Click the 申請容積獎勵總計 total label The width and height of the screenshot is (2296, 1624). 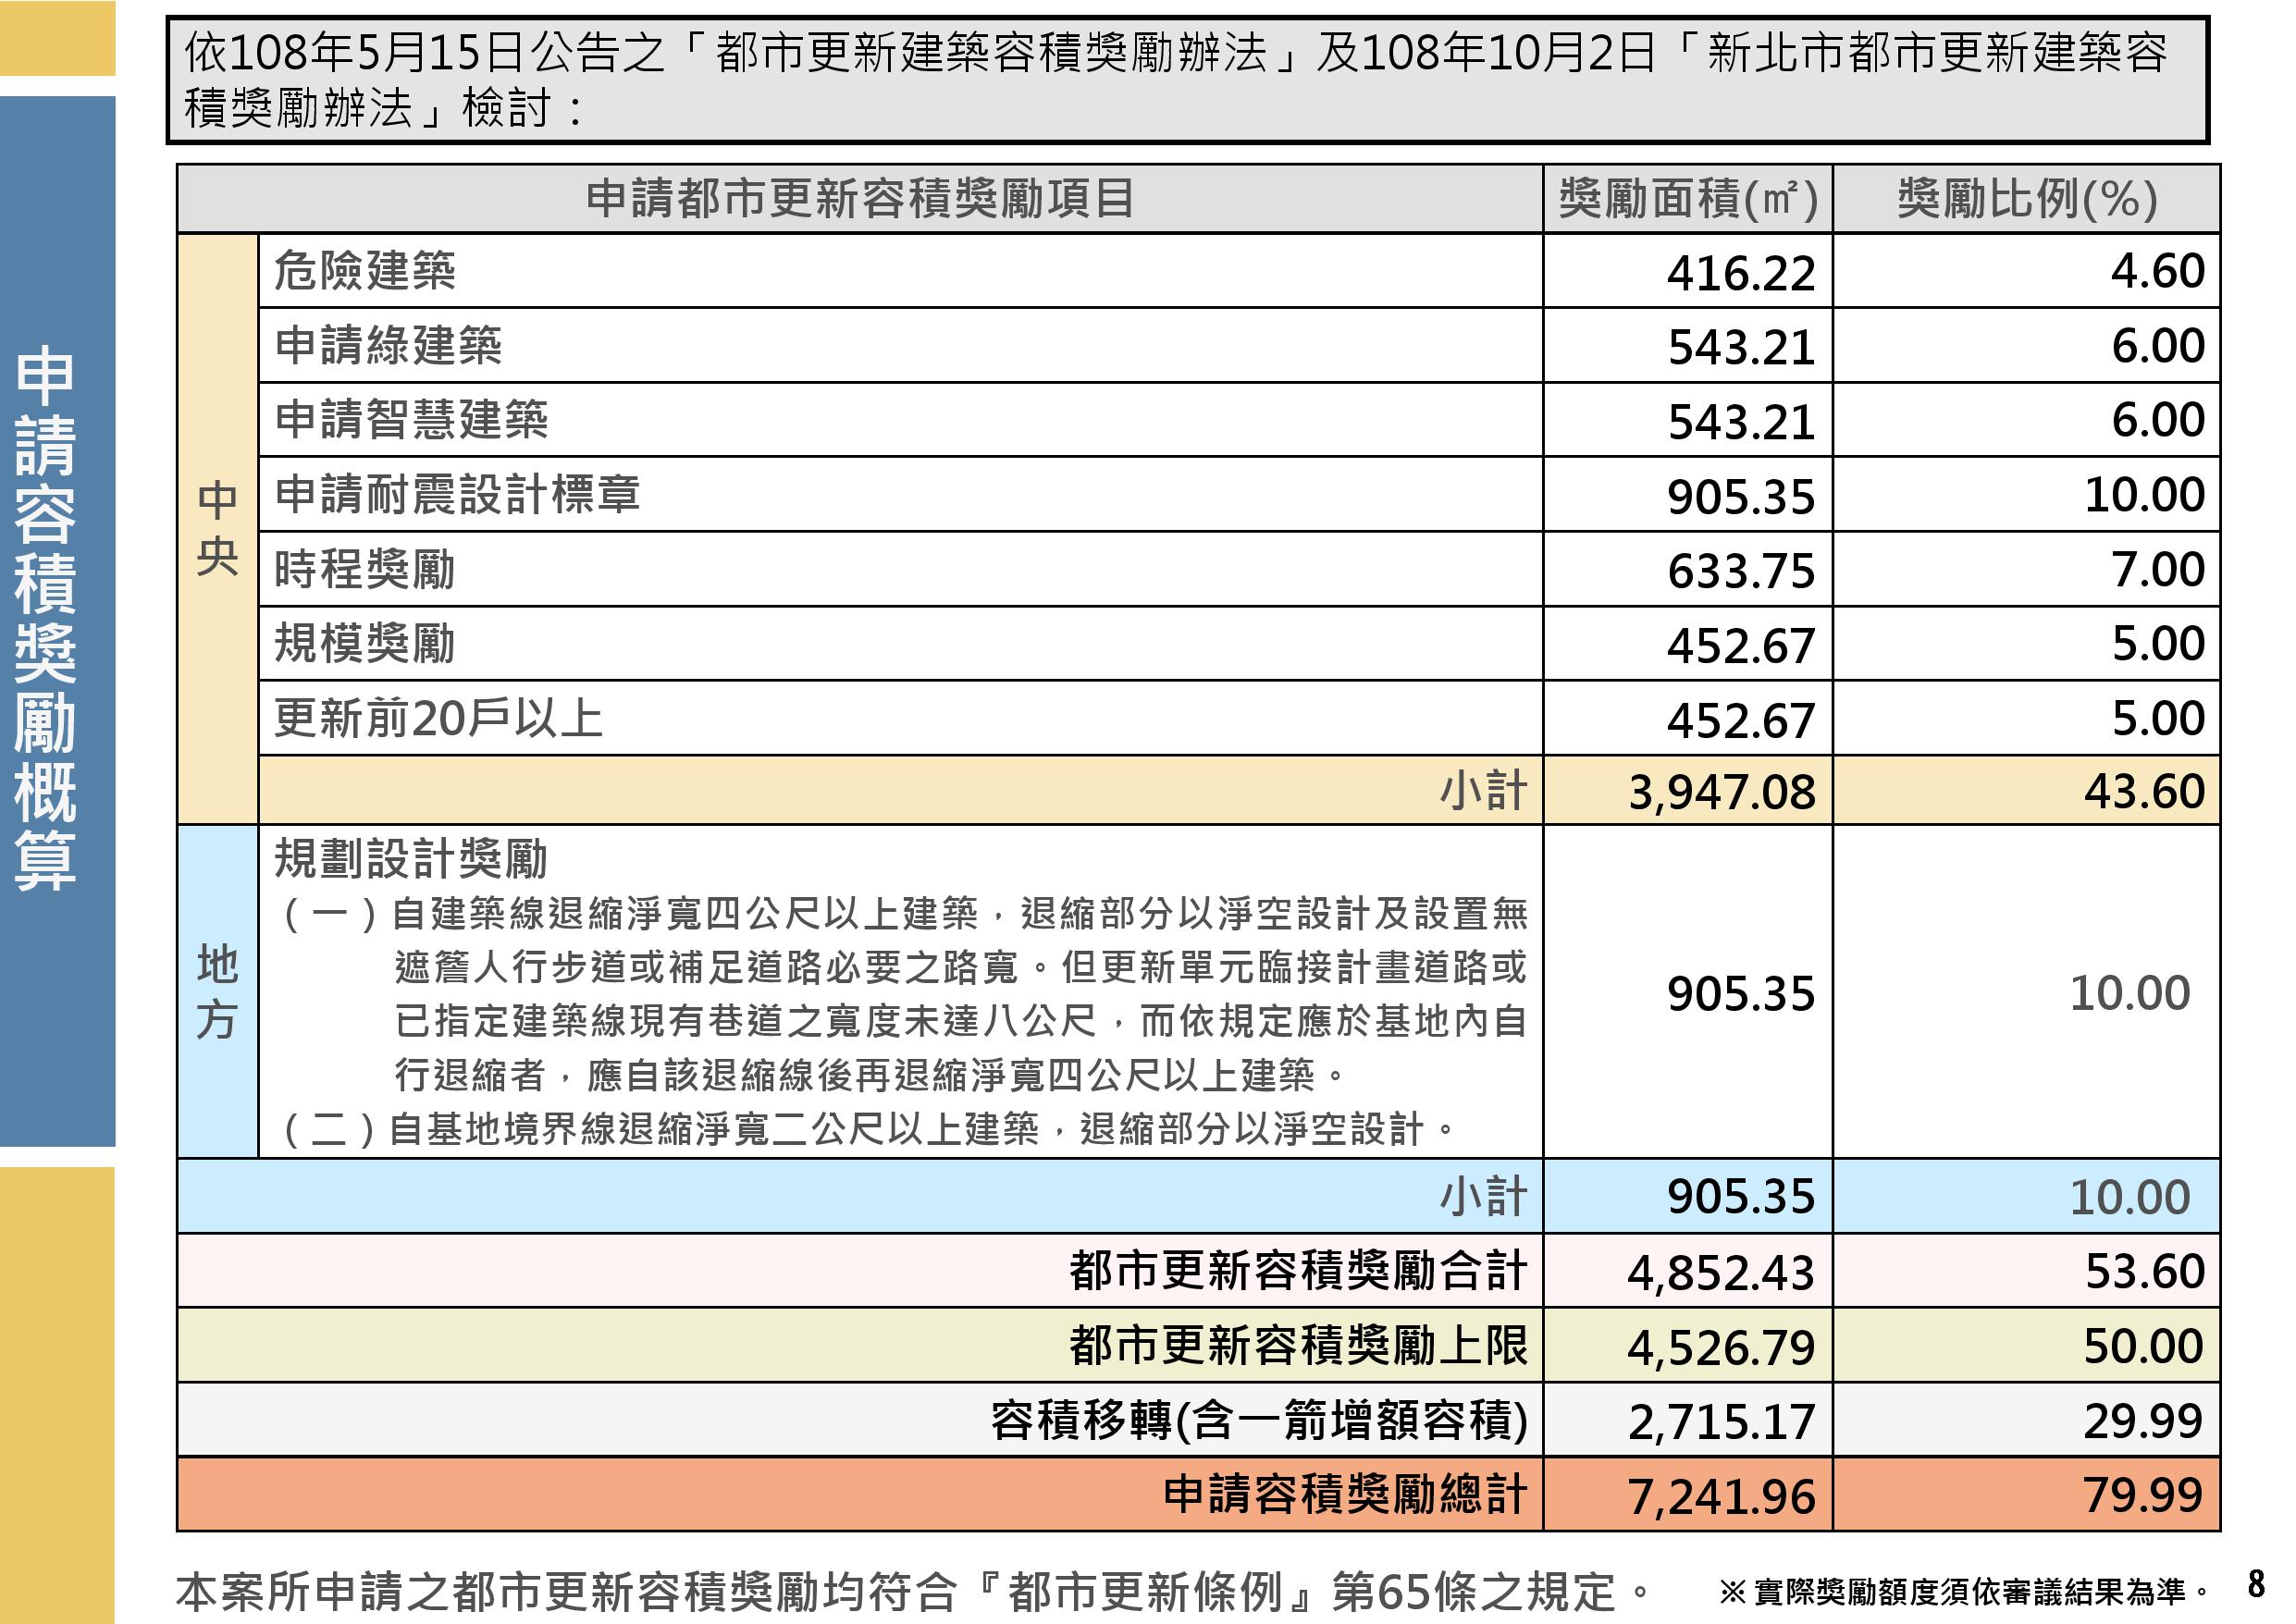click(1344, 1495)
